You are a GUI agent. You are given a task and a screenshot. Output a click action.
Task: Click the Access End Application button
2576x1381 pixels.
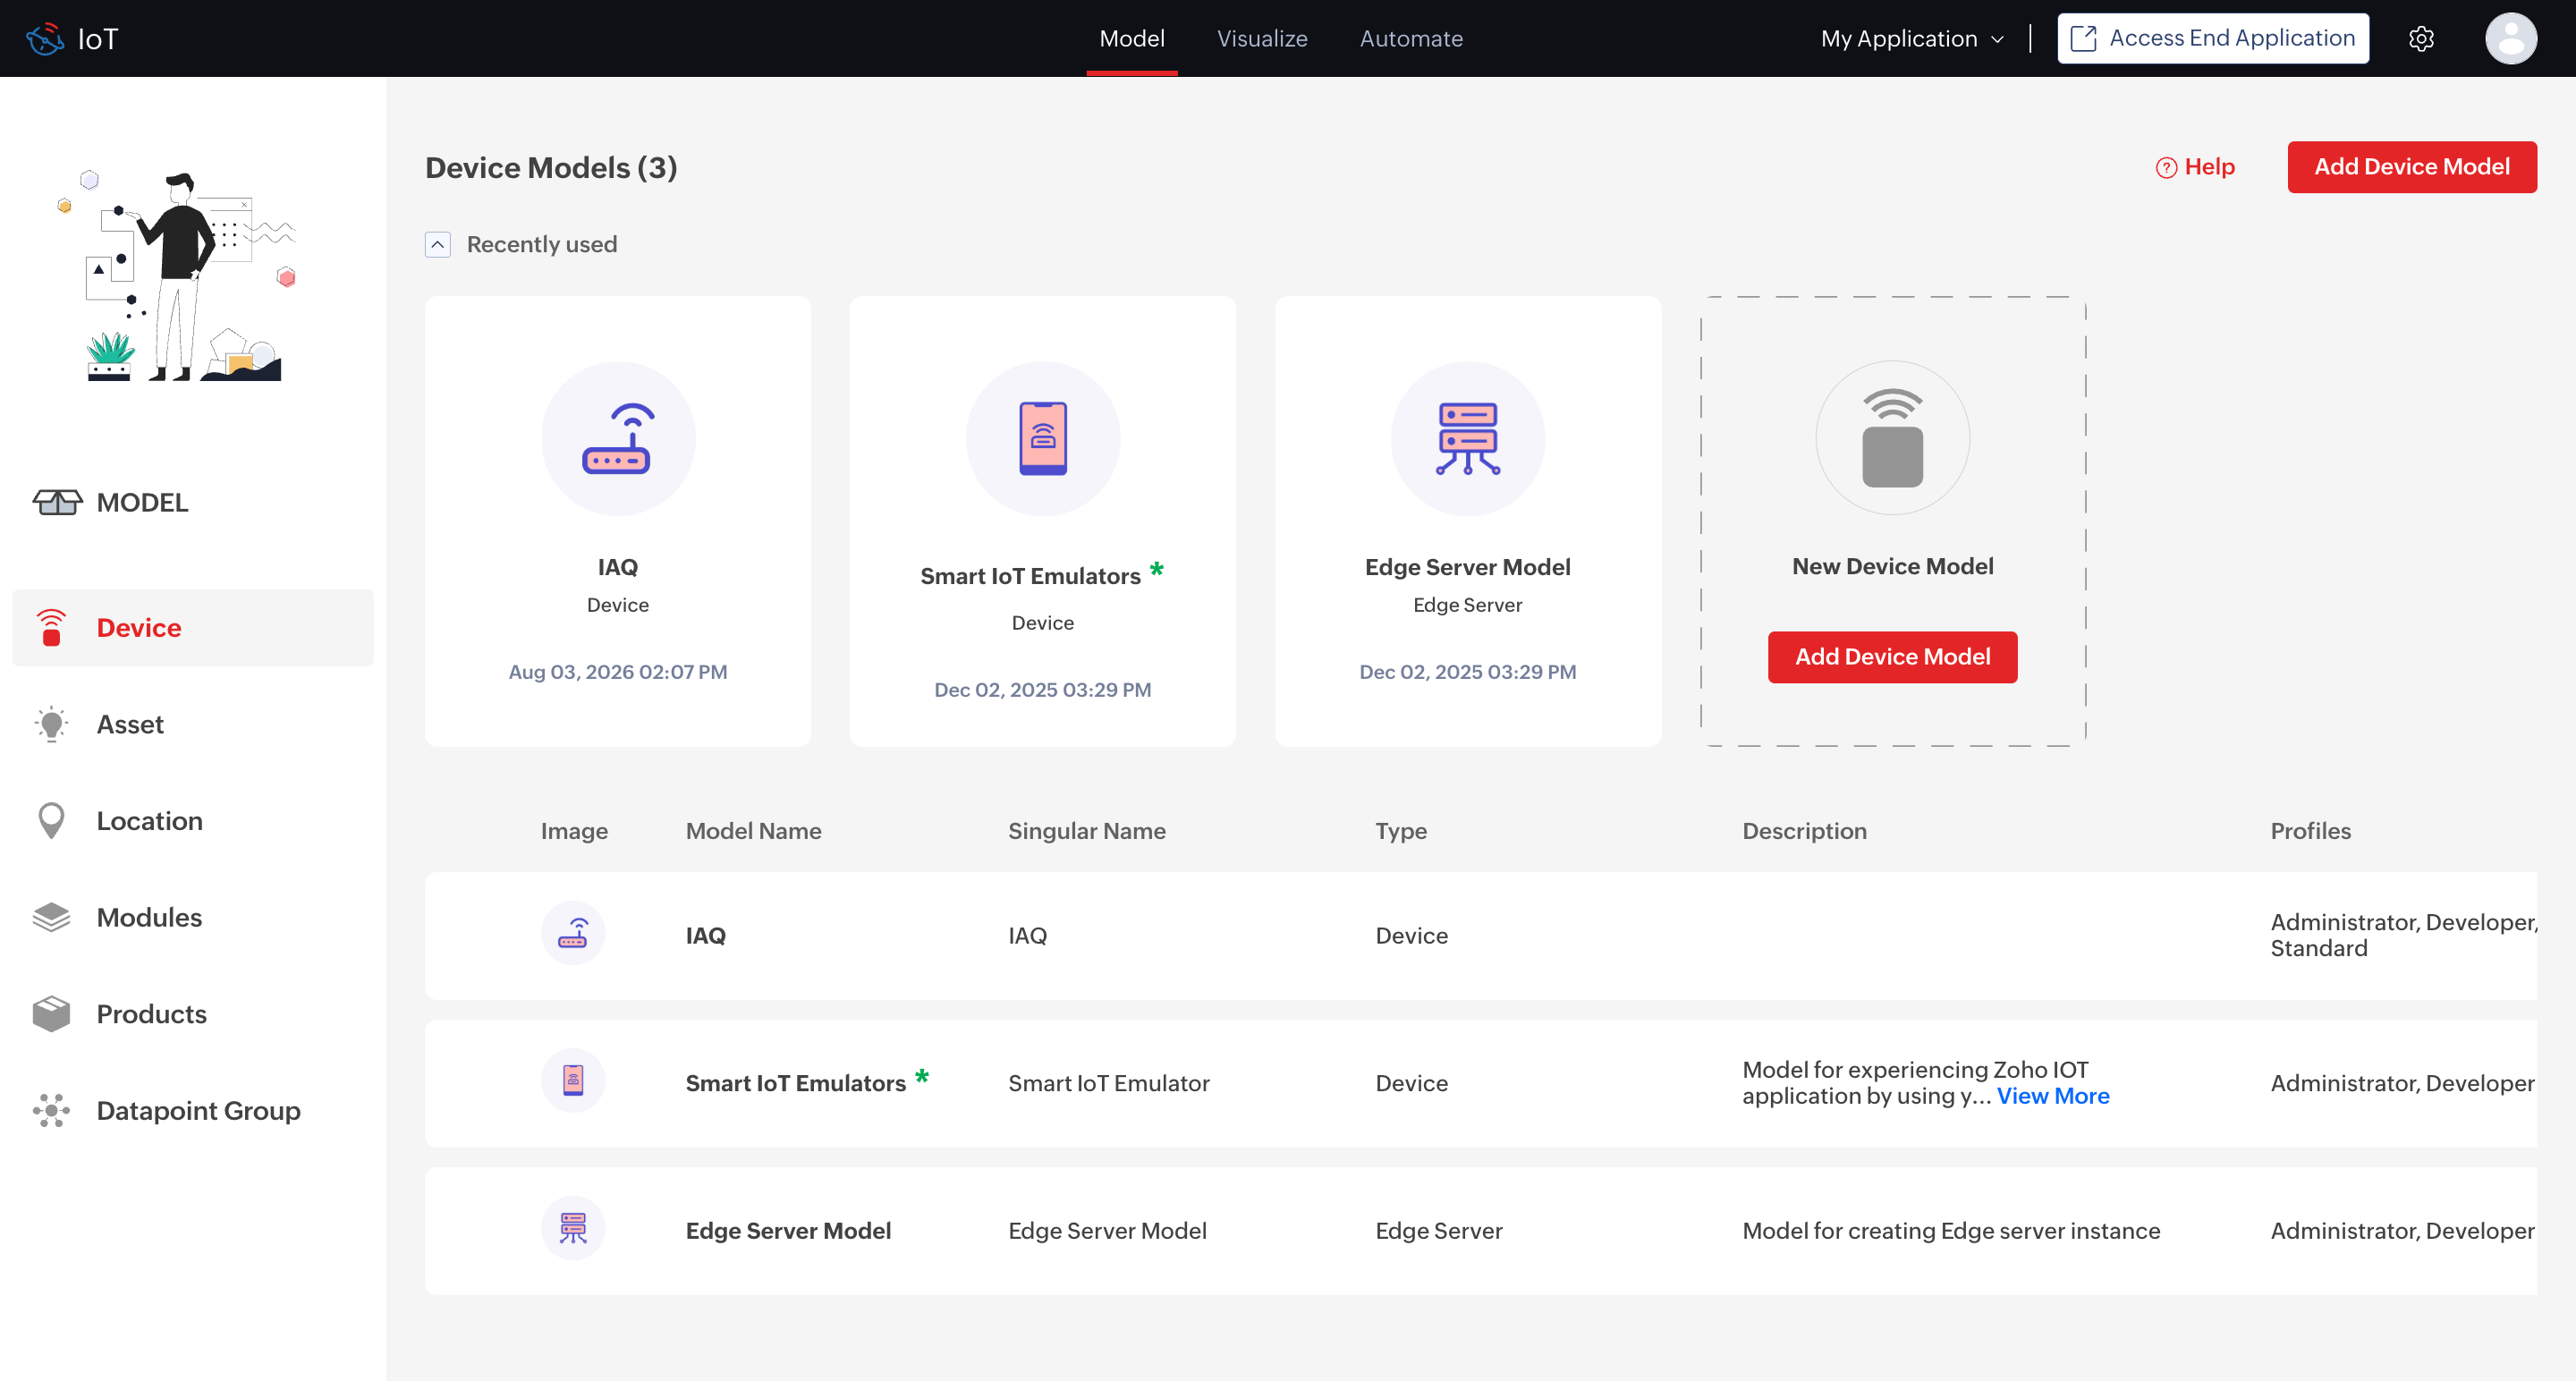[2213, 39]
